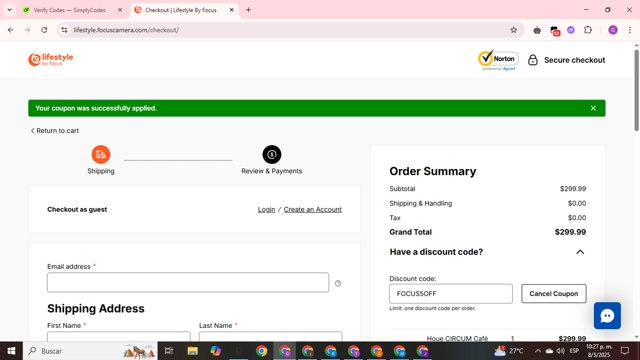Switch to the Verify Codes SimplyCodes tab
The height and width of the screenshot is (360, 640).
tap(69, 10)
